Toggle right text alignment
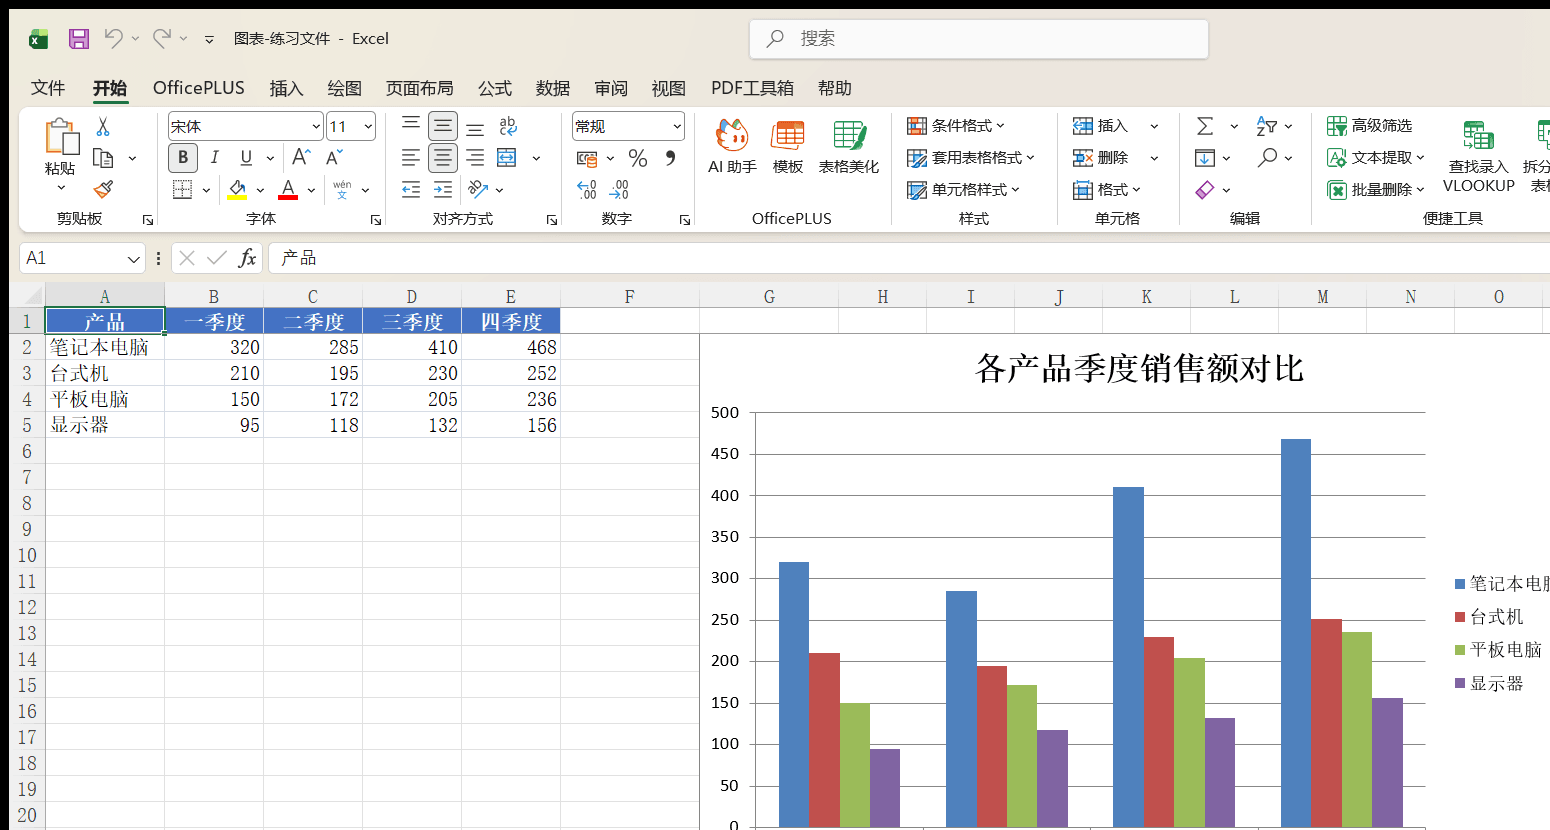 475,158
